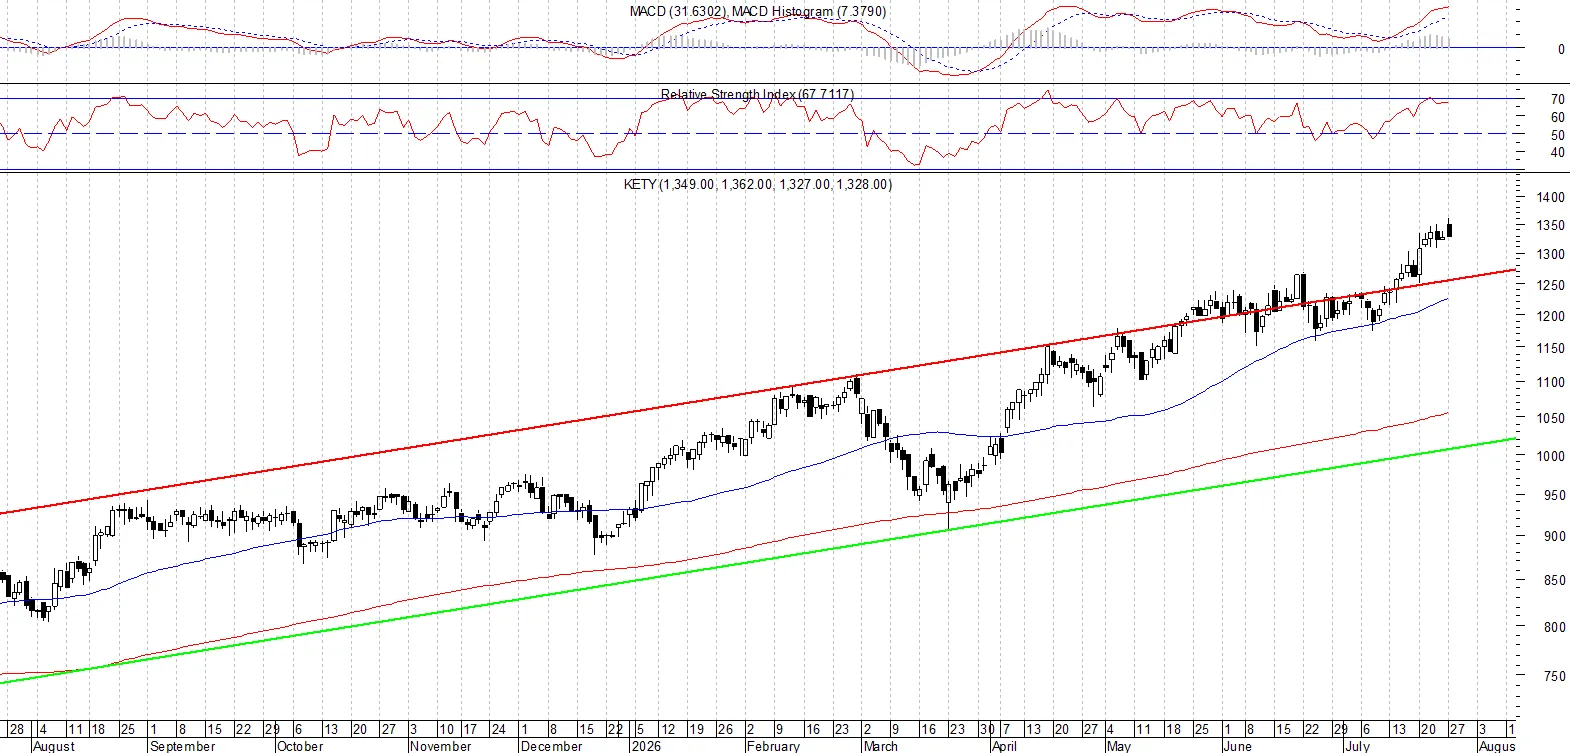Select the November month label
1570x753 pixels.
click(441, 746)
